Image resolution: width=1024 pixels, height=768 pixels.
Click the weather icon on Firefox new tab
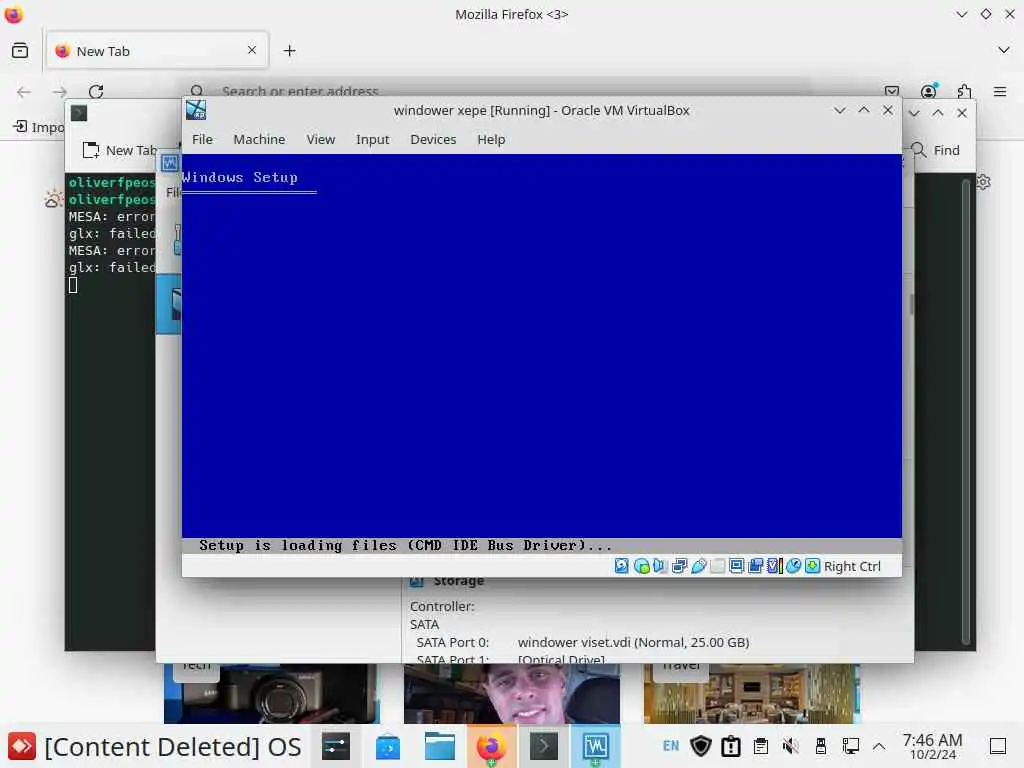[x=54, y=199]
